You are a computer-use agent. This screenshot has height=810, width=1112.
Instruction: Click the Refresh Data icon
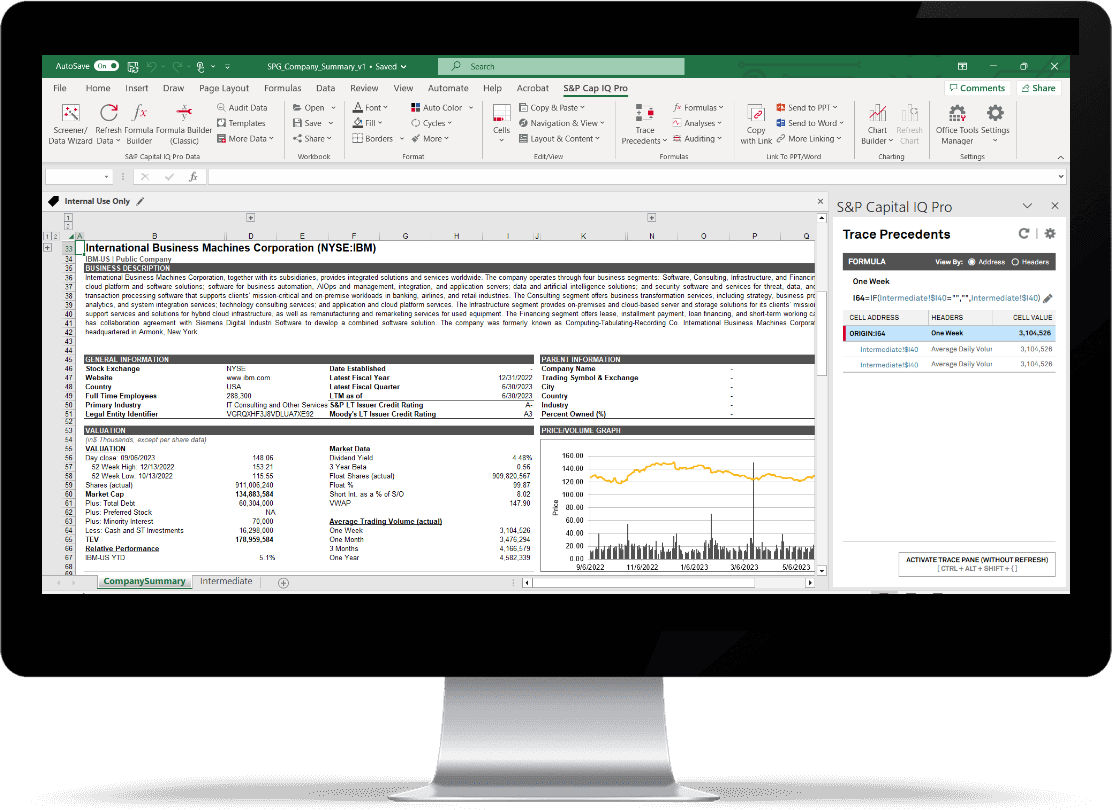109,113
